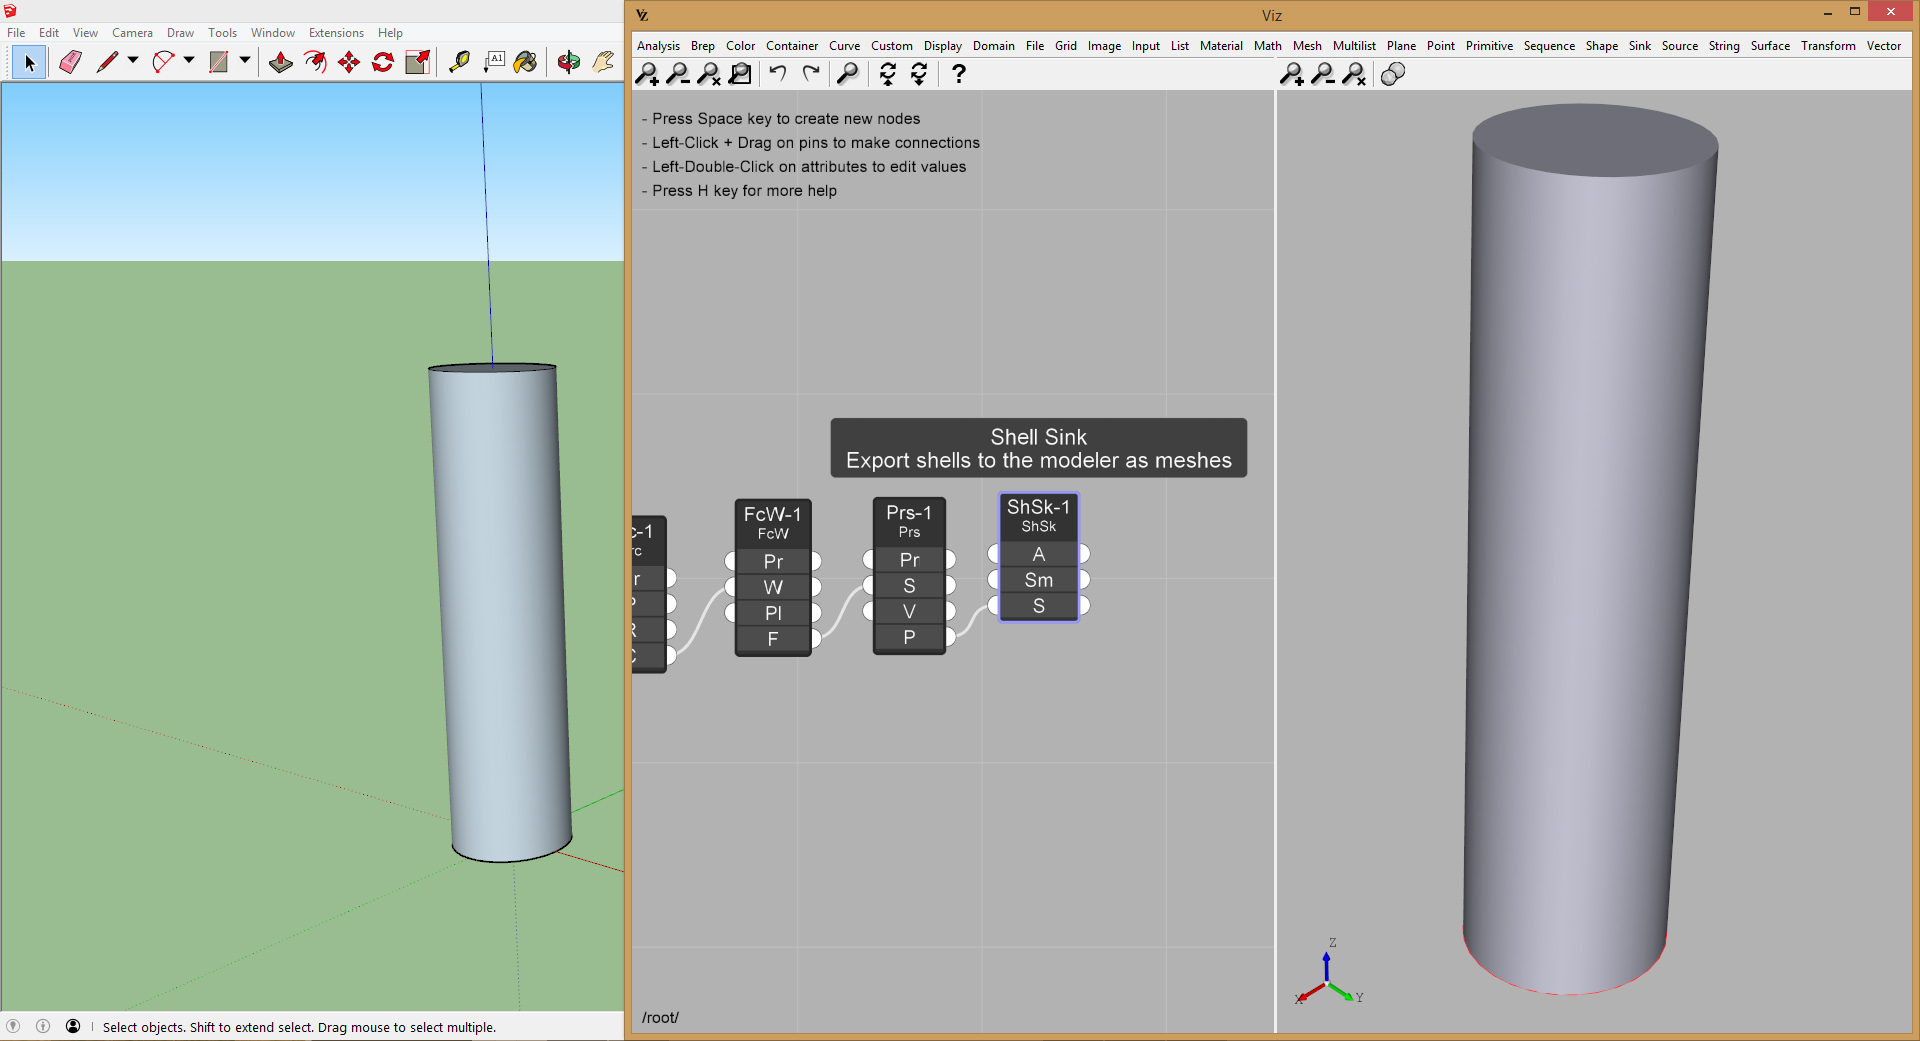Expand the rectangle shape tool dropdown
1920x1041 pixels.
click(x=245, y=61)
